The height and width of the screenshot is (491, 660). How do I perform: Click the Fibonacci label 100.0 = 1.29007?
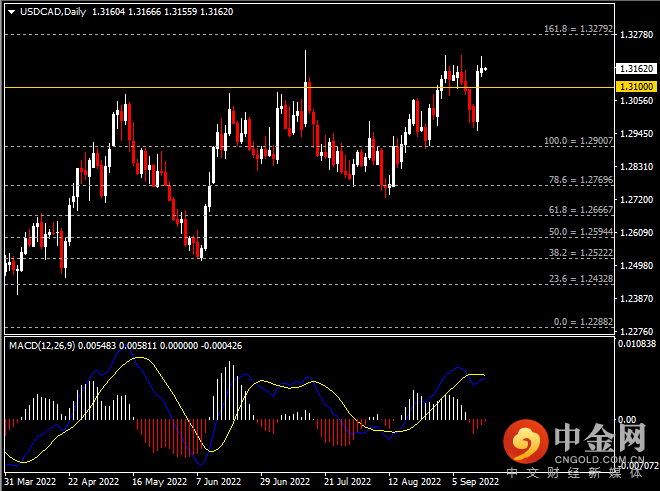point(578,141)
